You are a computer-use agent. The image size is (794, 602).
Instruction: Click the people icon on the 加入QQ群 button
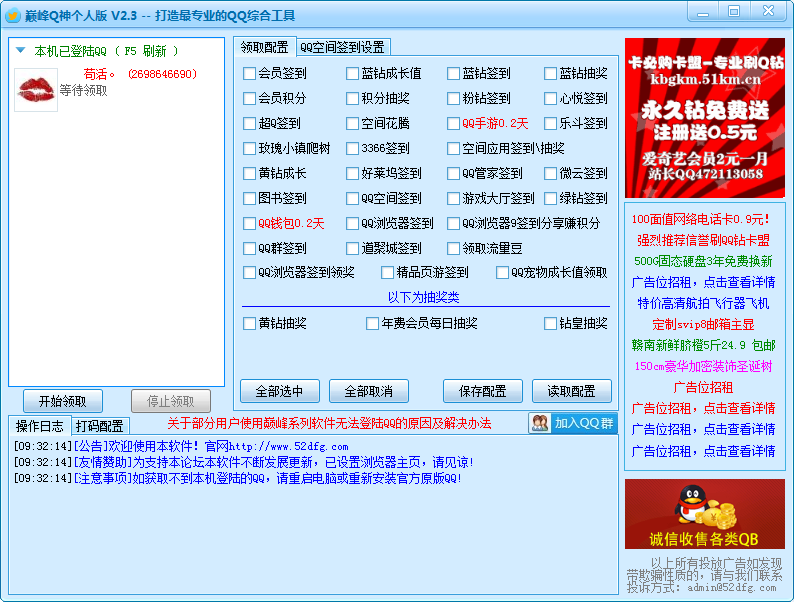point(540,423)
